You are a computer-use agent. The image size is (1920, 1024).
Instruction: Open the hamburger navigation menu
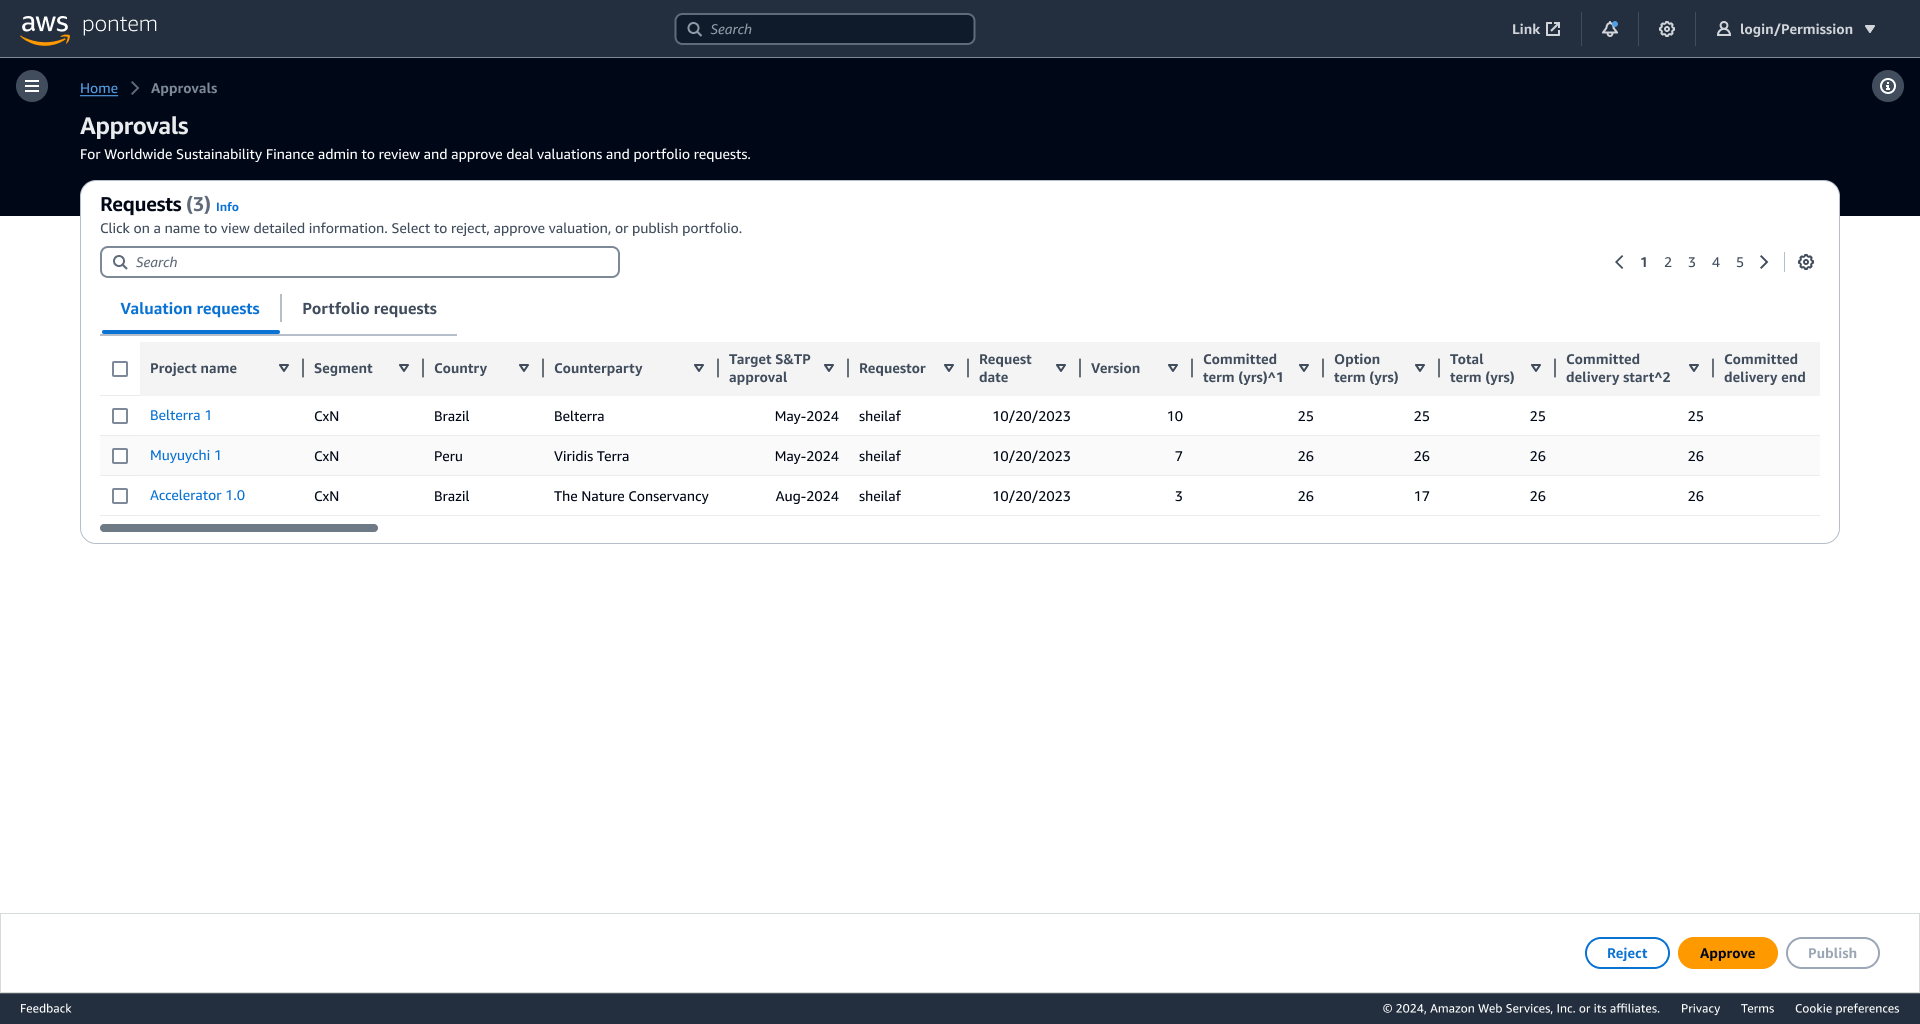32,87
